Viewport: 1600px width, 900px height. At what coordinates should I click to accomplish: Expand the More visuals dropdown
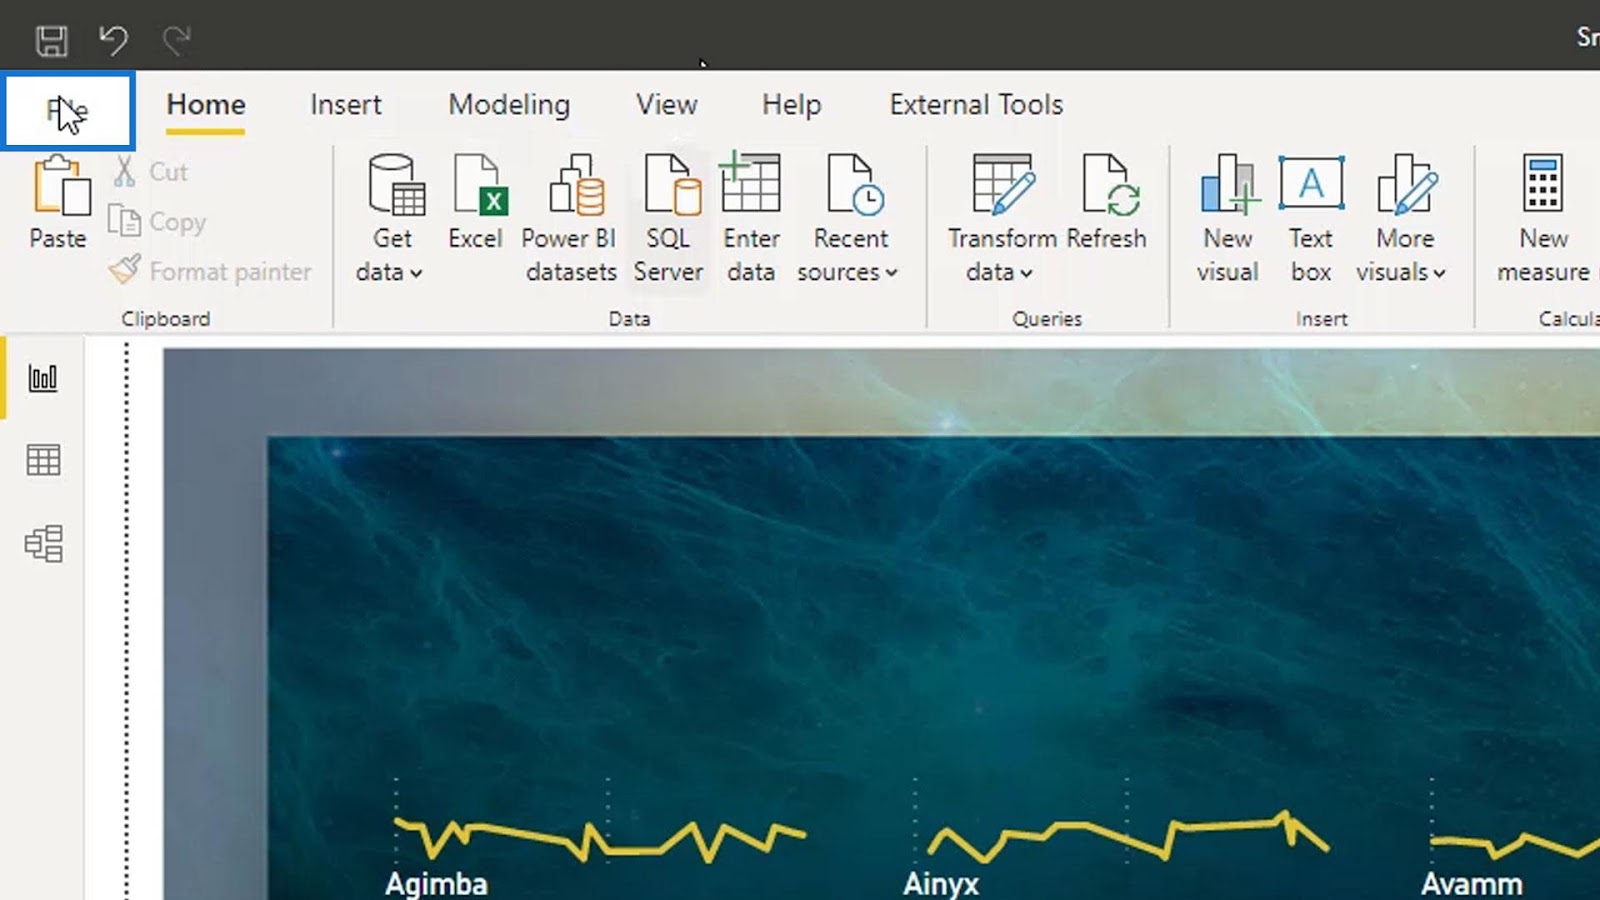click(x=1403, y=219)
